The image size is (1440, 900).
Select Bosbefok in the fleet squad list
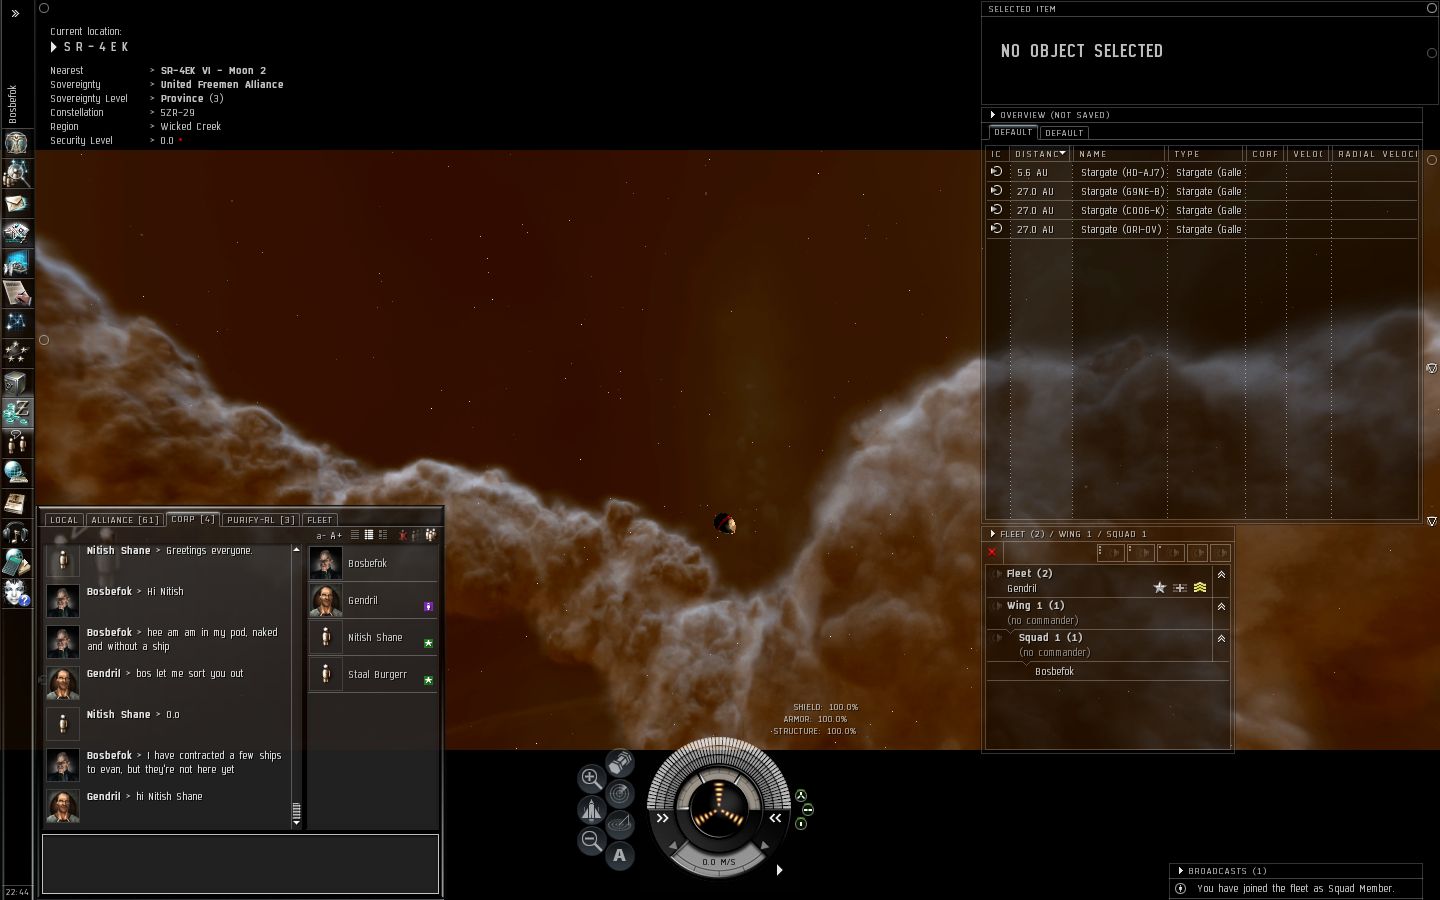tap(1108, 672)
